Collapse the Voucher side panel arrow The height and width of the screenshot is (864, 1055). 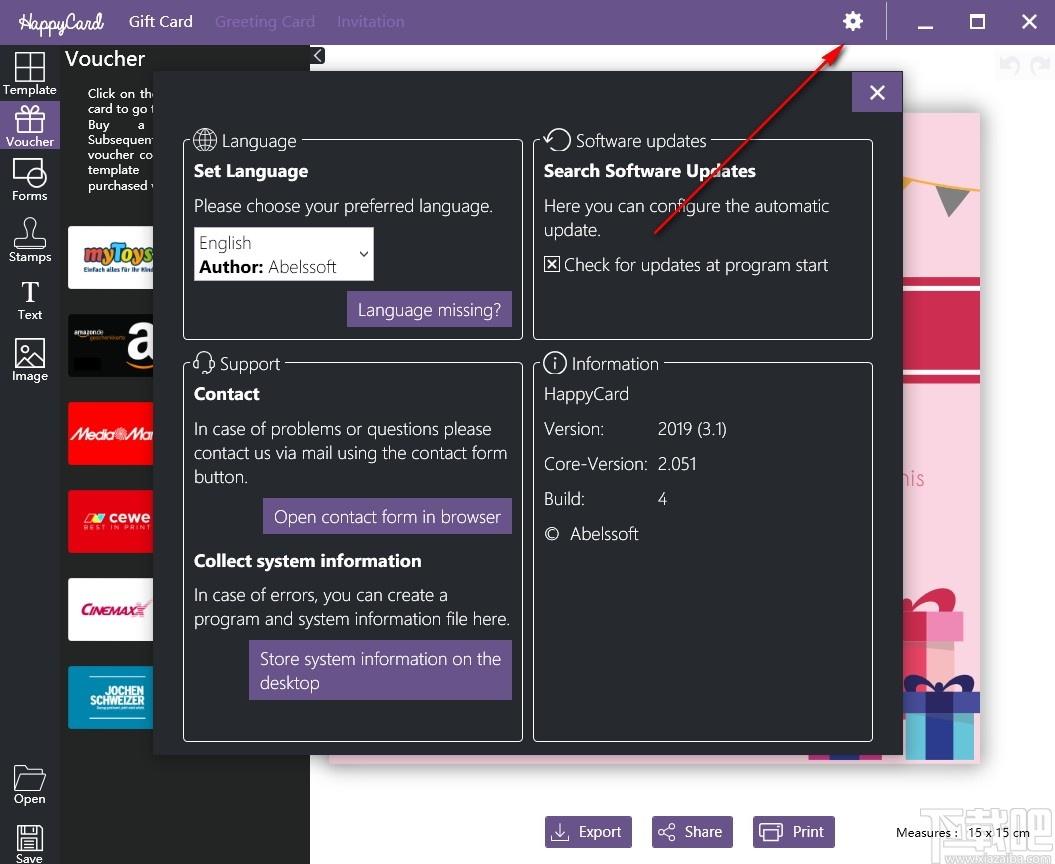[x=318, y=55]
